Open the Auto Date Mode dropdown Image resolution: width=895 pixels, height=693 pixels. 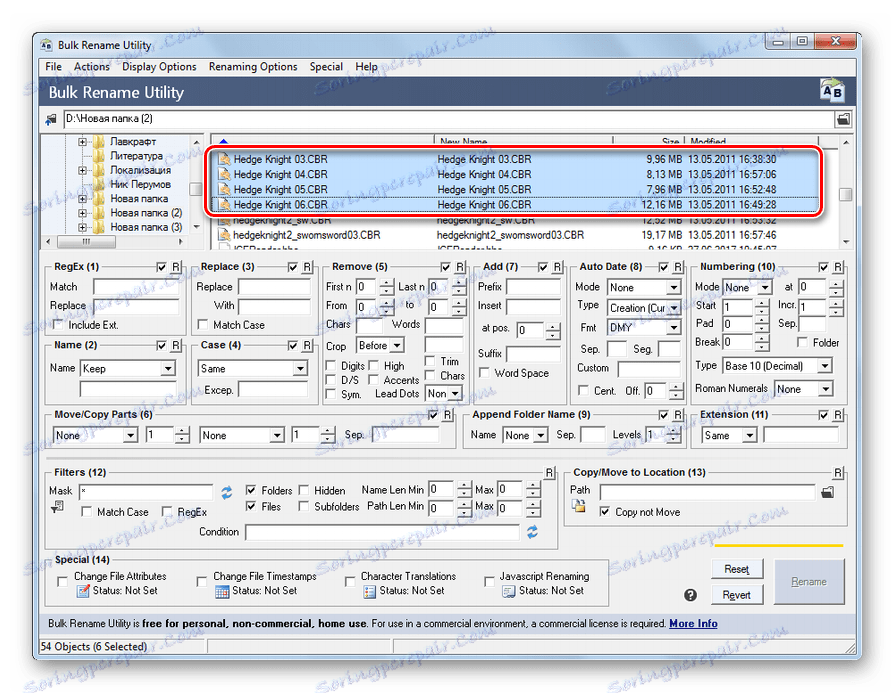[x=674, y=287]
